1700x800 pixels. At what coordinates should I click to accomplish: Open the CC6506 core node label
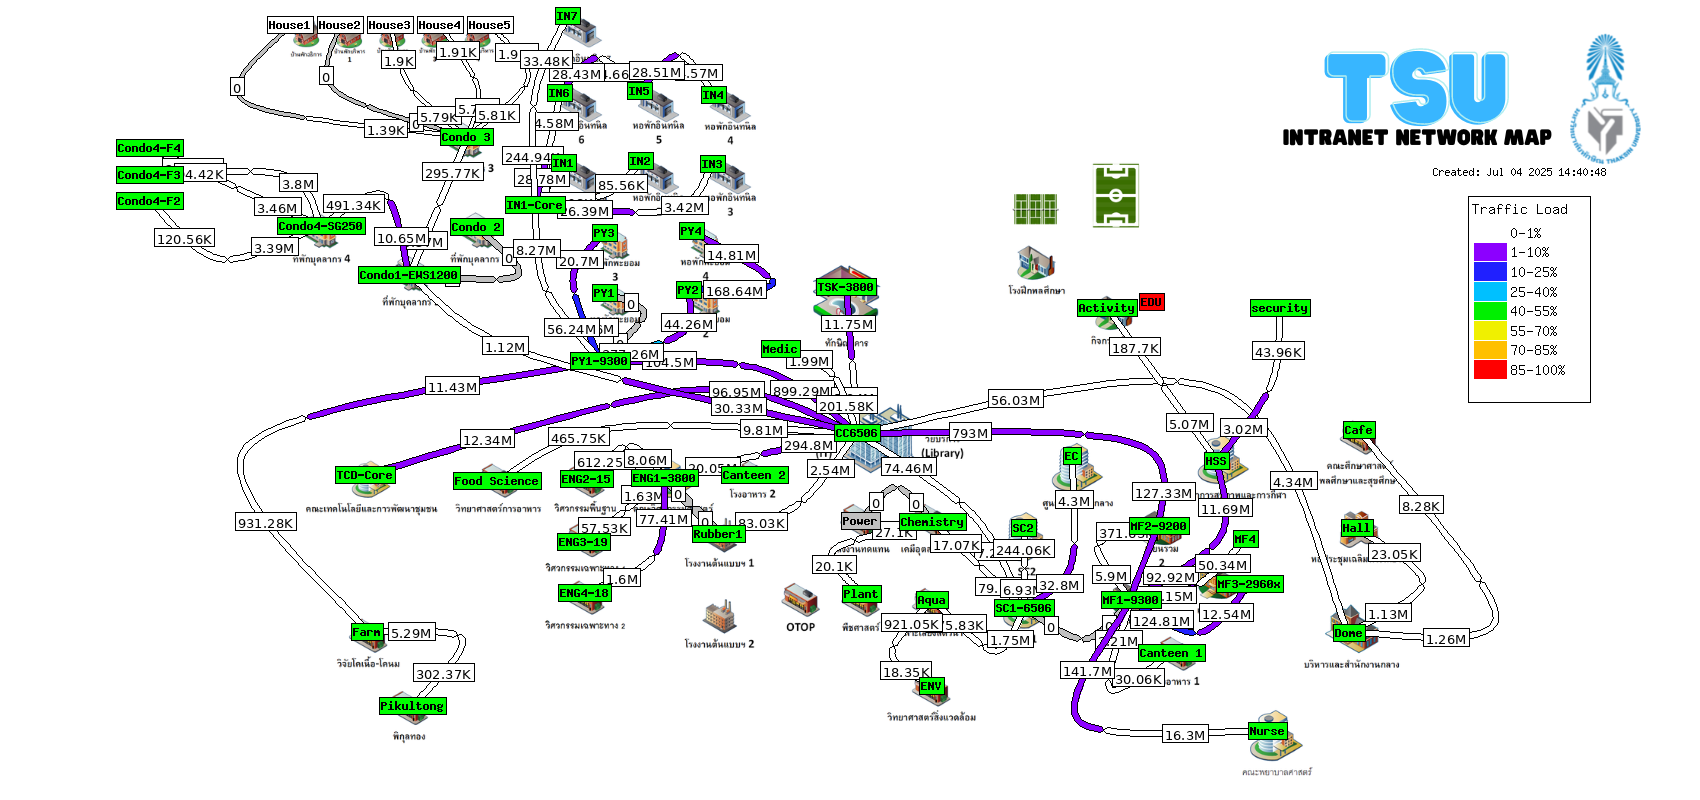click(857, 433)
